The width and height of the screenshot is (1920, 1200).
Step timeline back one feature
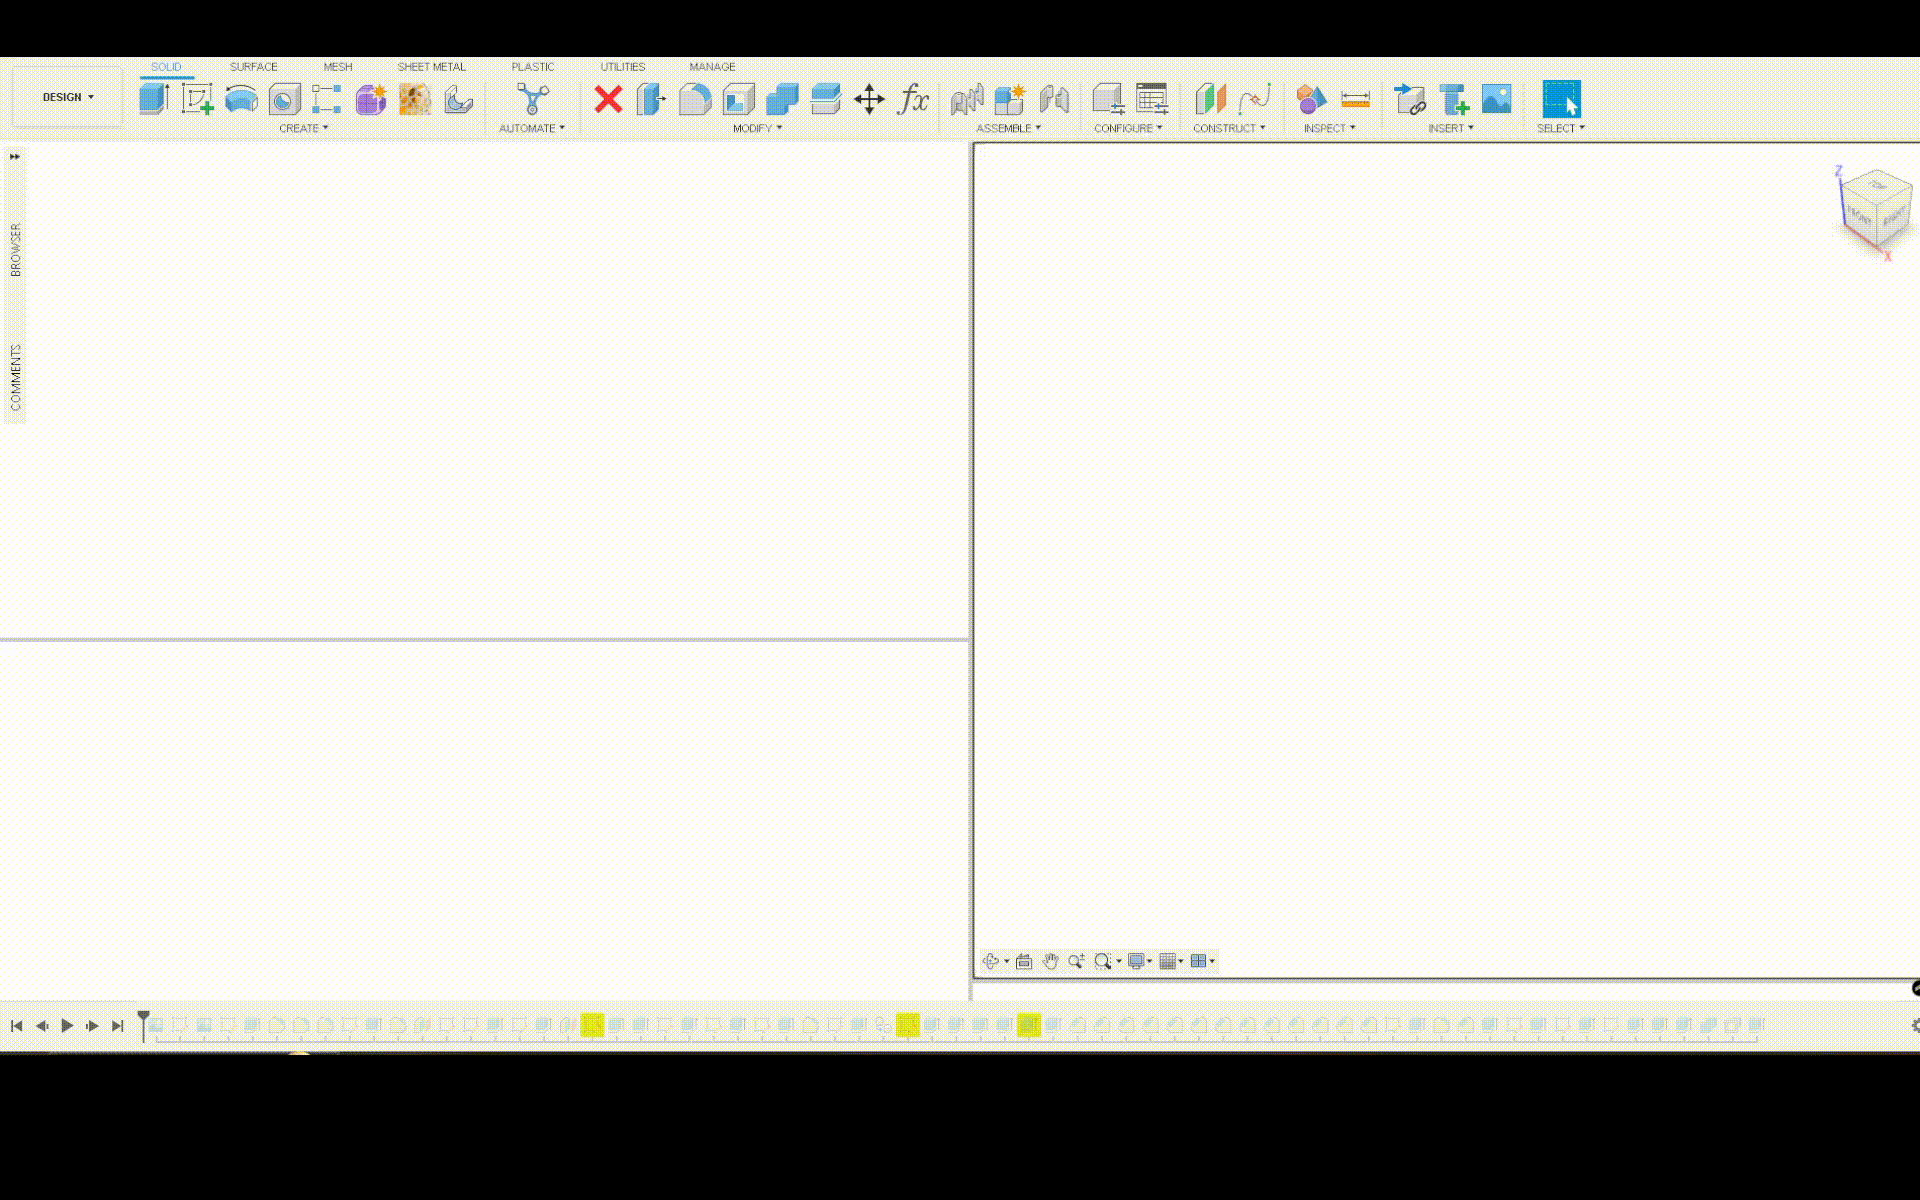pyautogui.click(x=42, y=1025)
